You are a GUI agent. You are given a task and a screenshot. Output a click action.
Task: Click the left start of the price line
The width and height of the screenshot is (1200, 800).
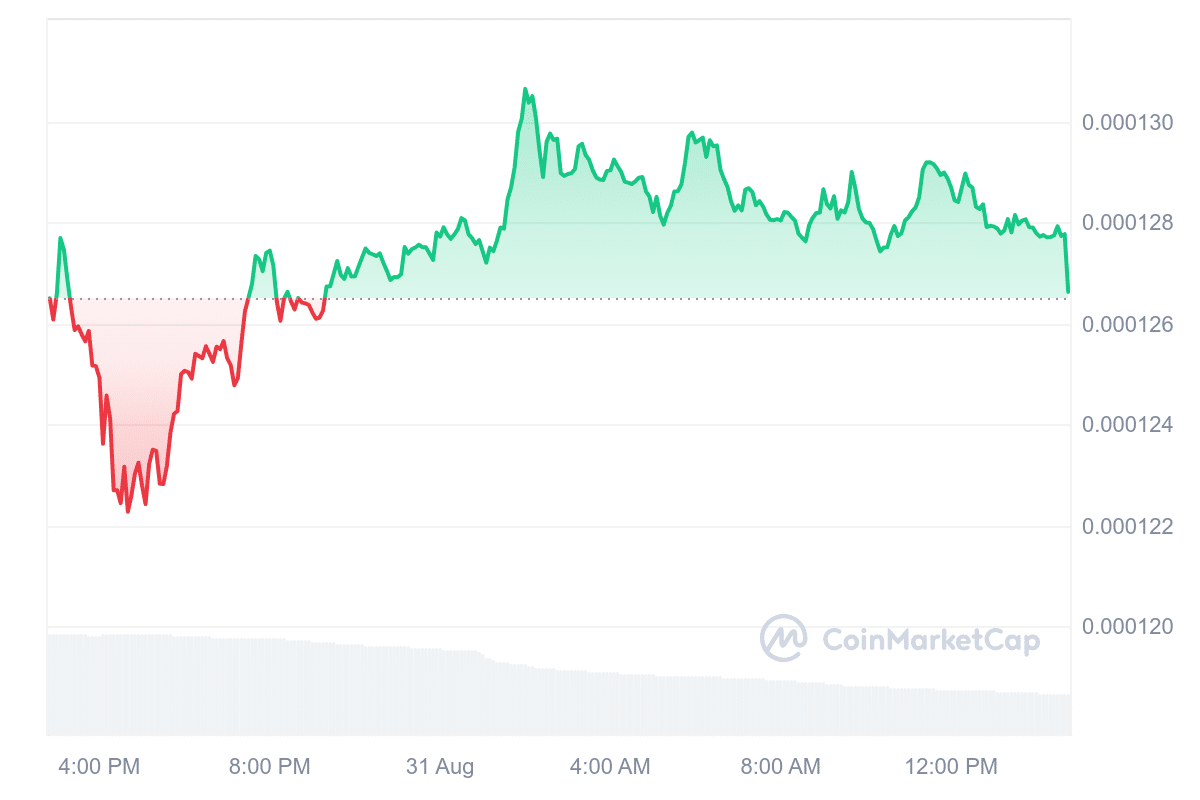coord(49,298)
